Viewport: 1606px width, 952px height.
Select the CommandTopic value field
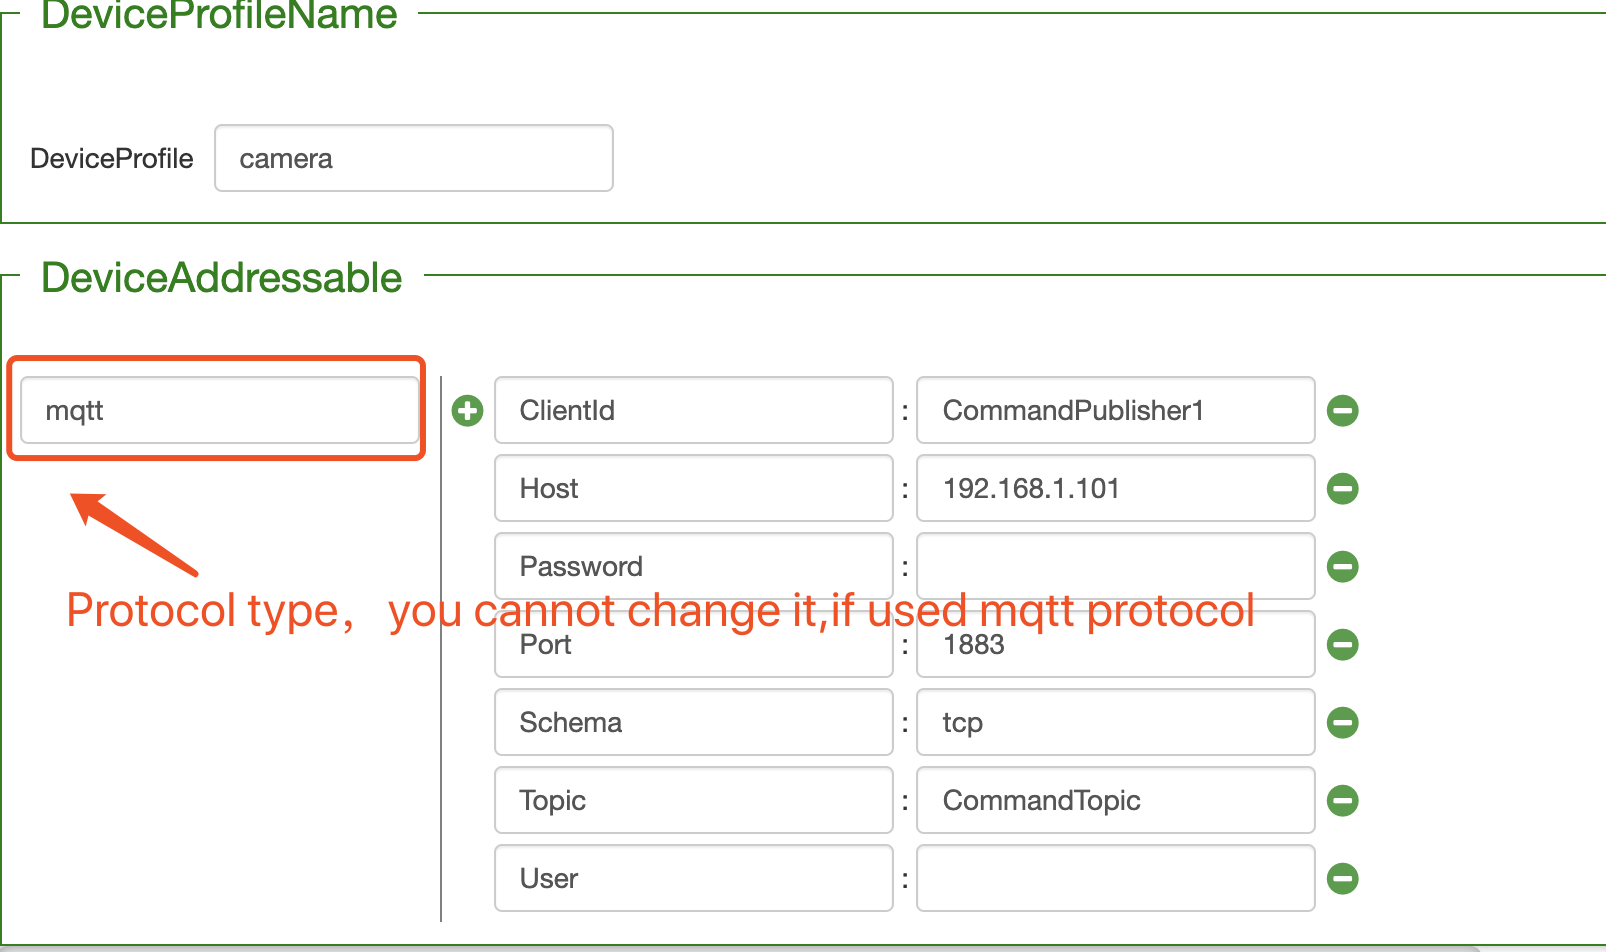(1115, 800)
